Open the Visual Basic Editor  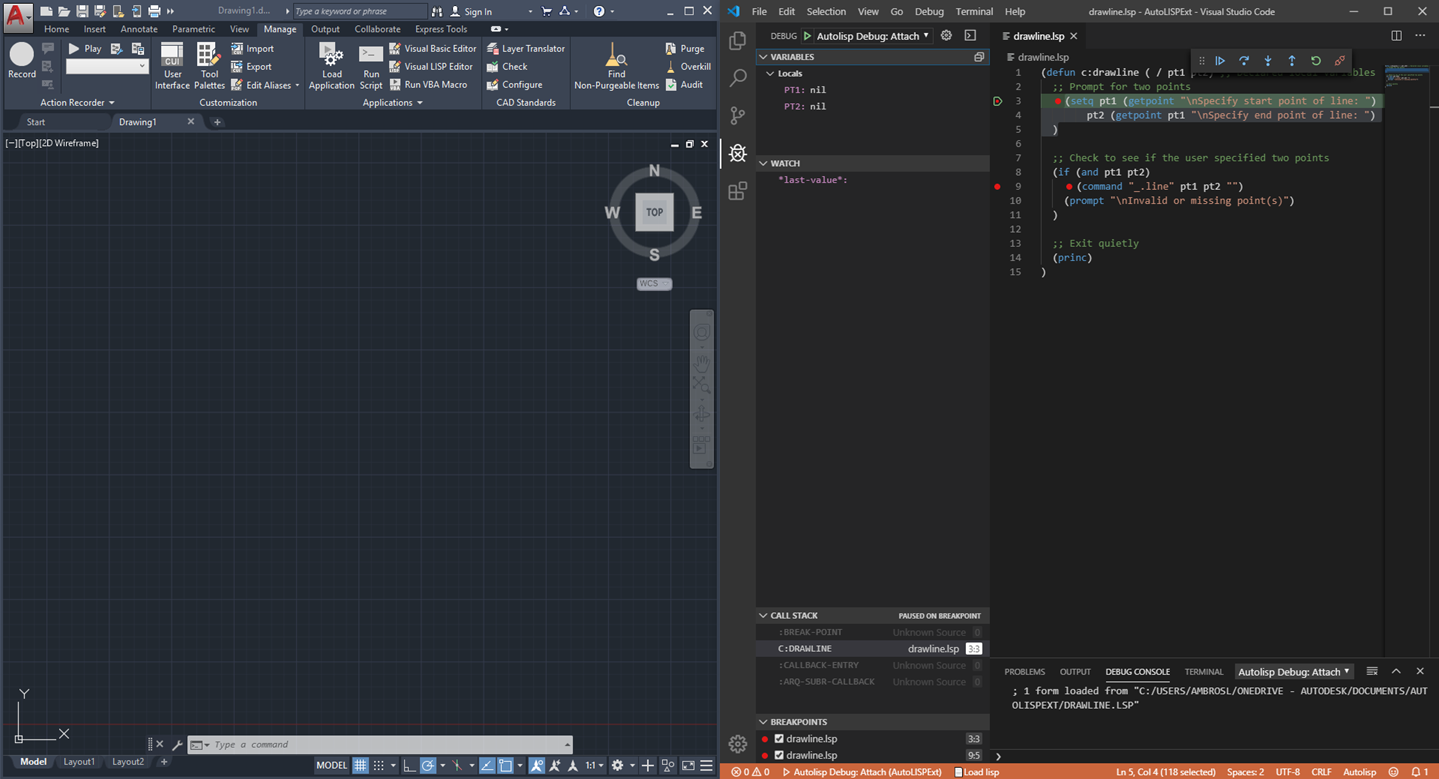pos(433,48)
